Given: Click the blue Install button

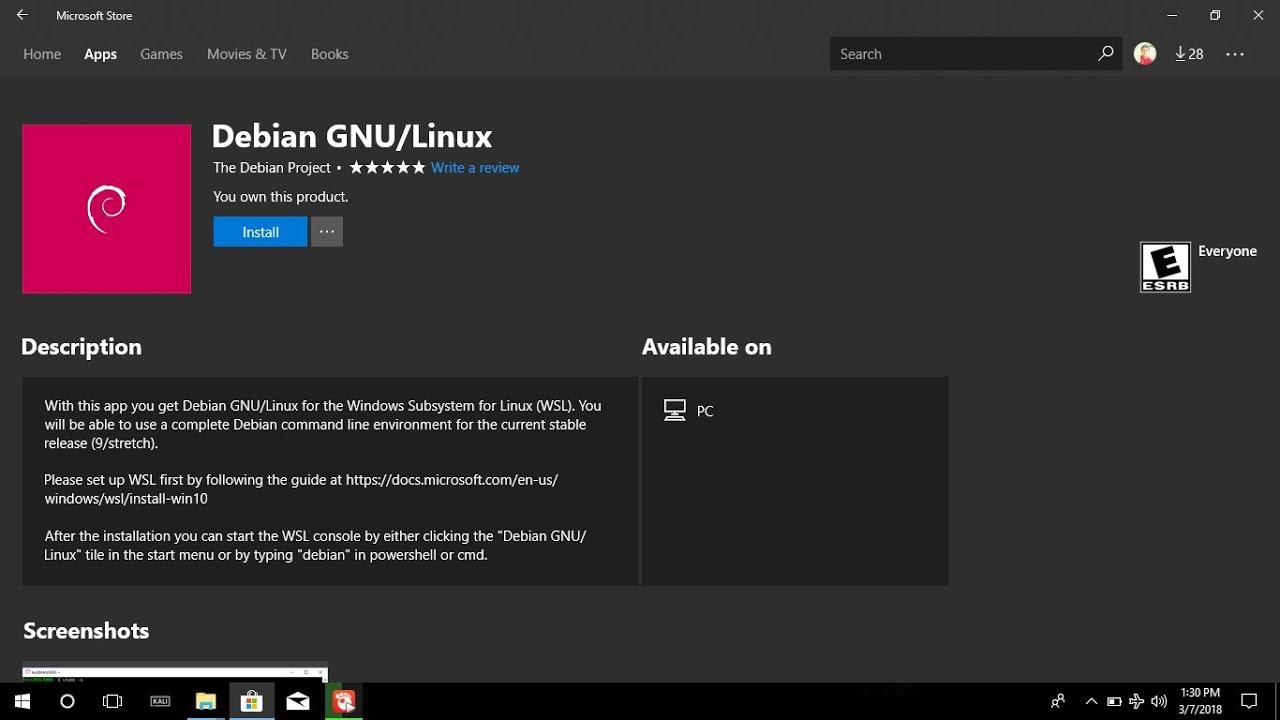Looking at the screenshot, I should 260,232.
